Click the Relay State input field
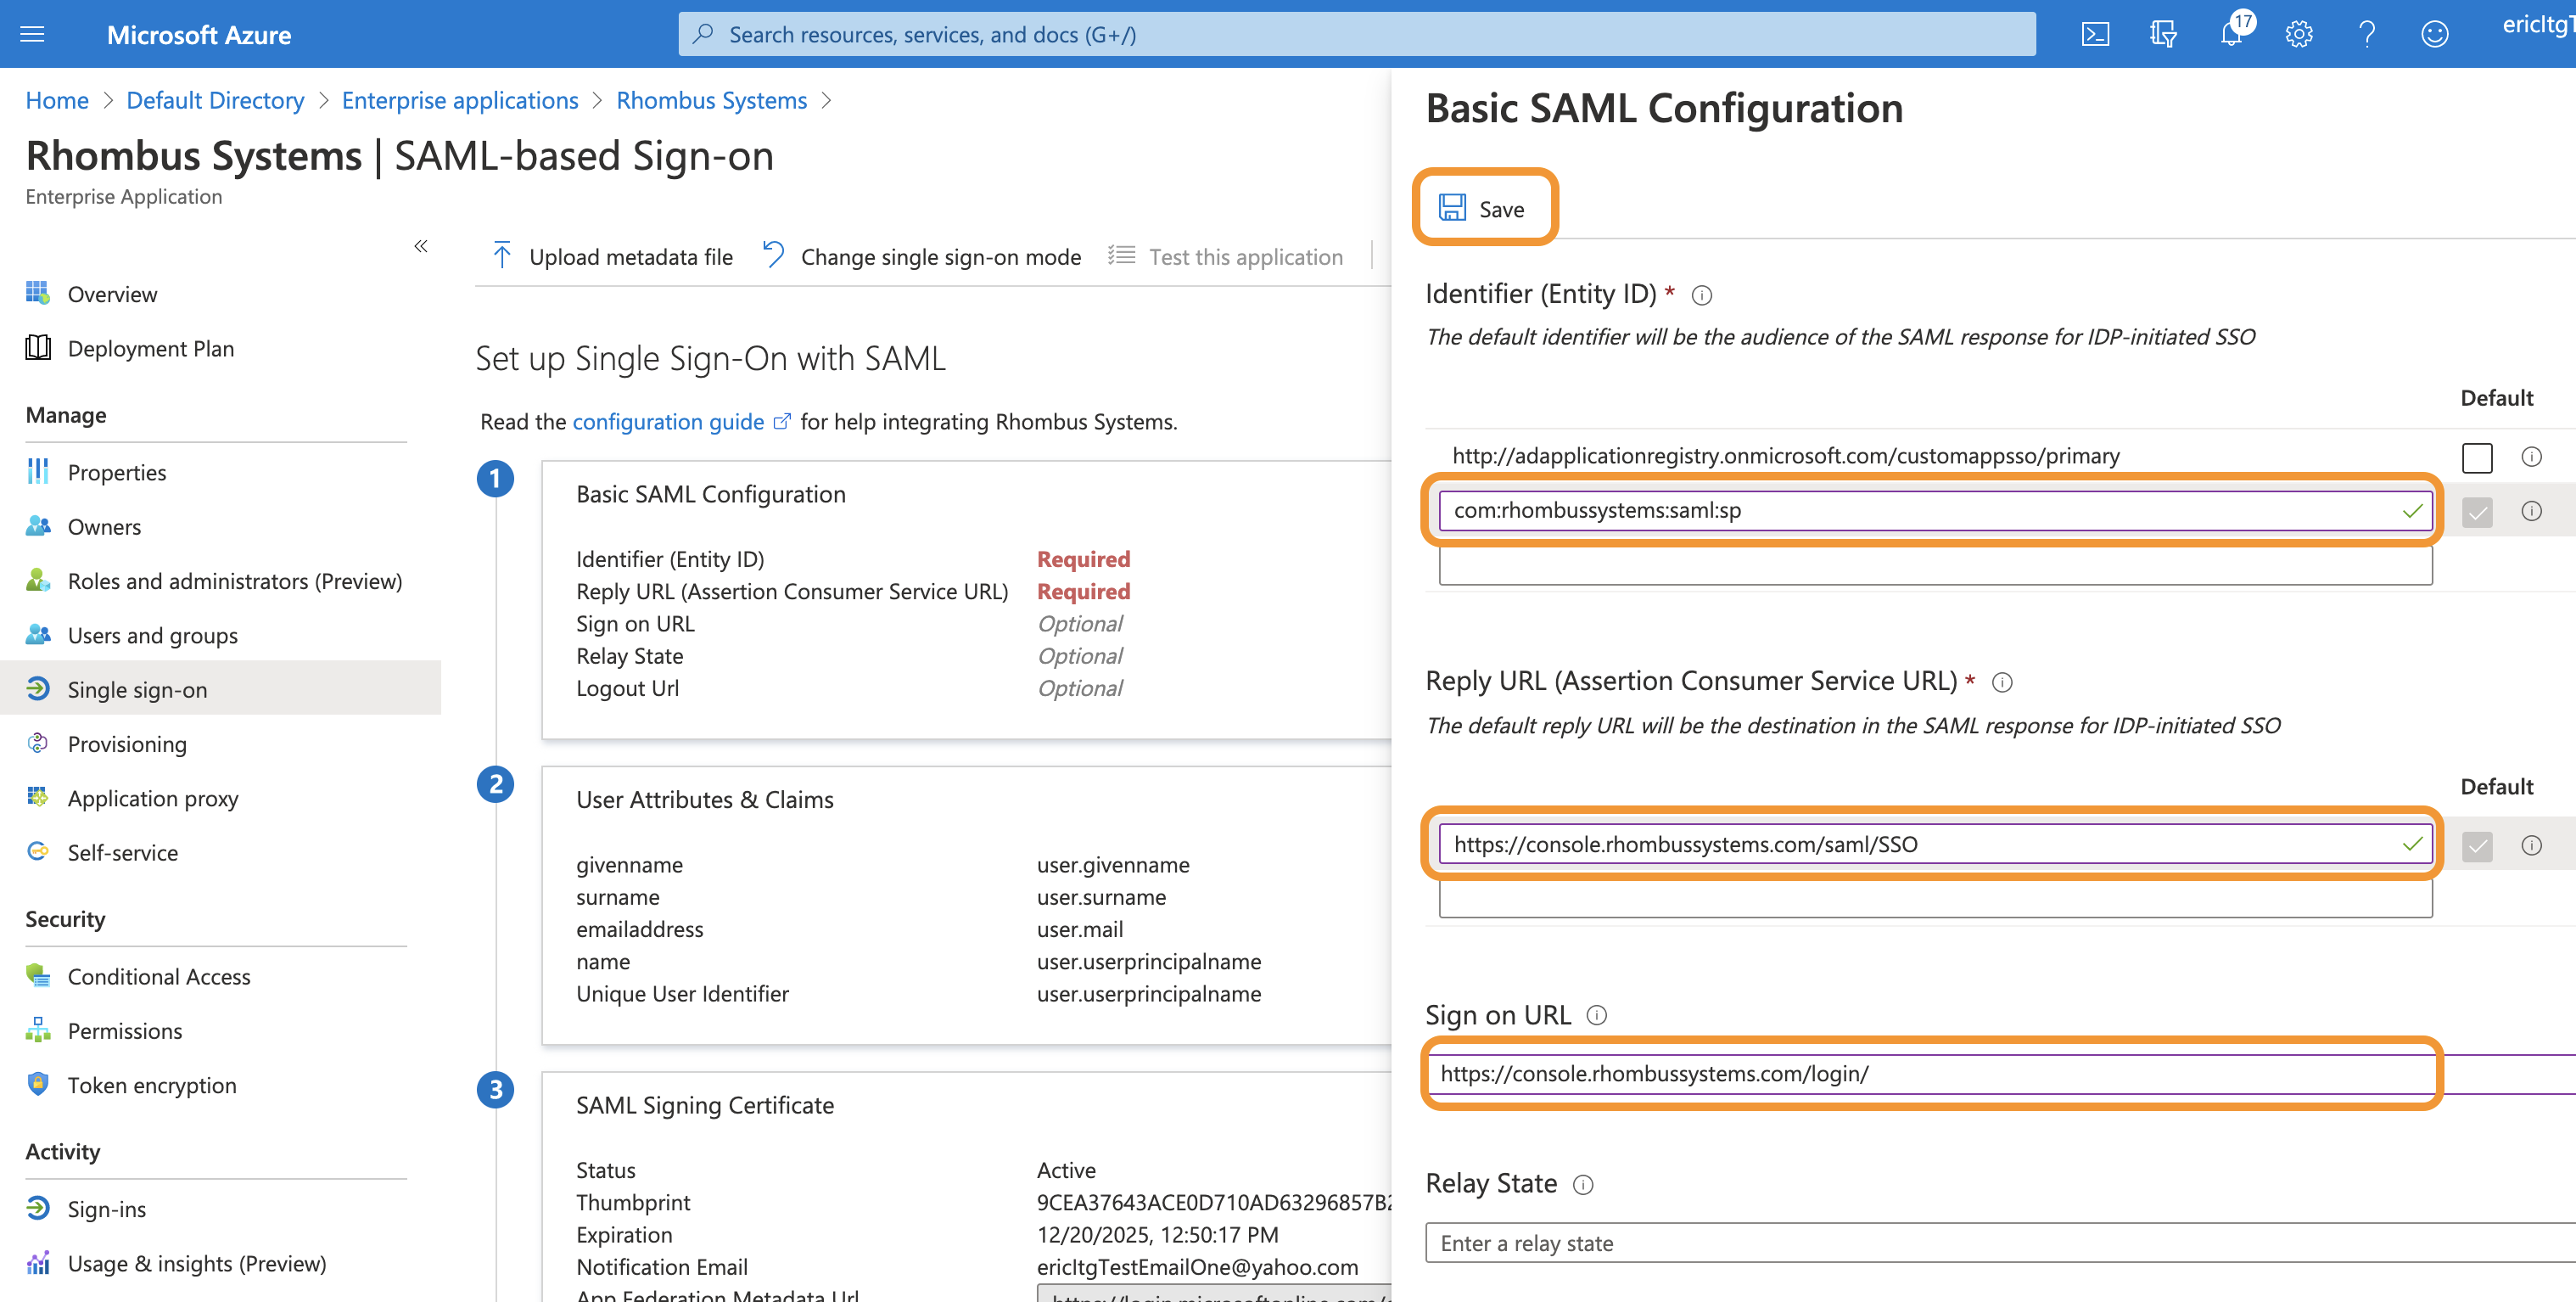 2000,1243
